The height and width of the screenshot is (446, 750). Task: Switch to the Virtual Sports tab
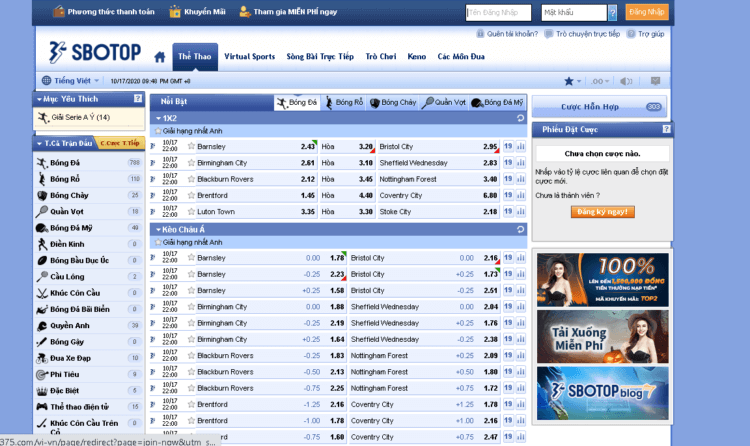click(x=249, y=57)
